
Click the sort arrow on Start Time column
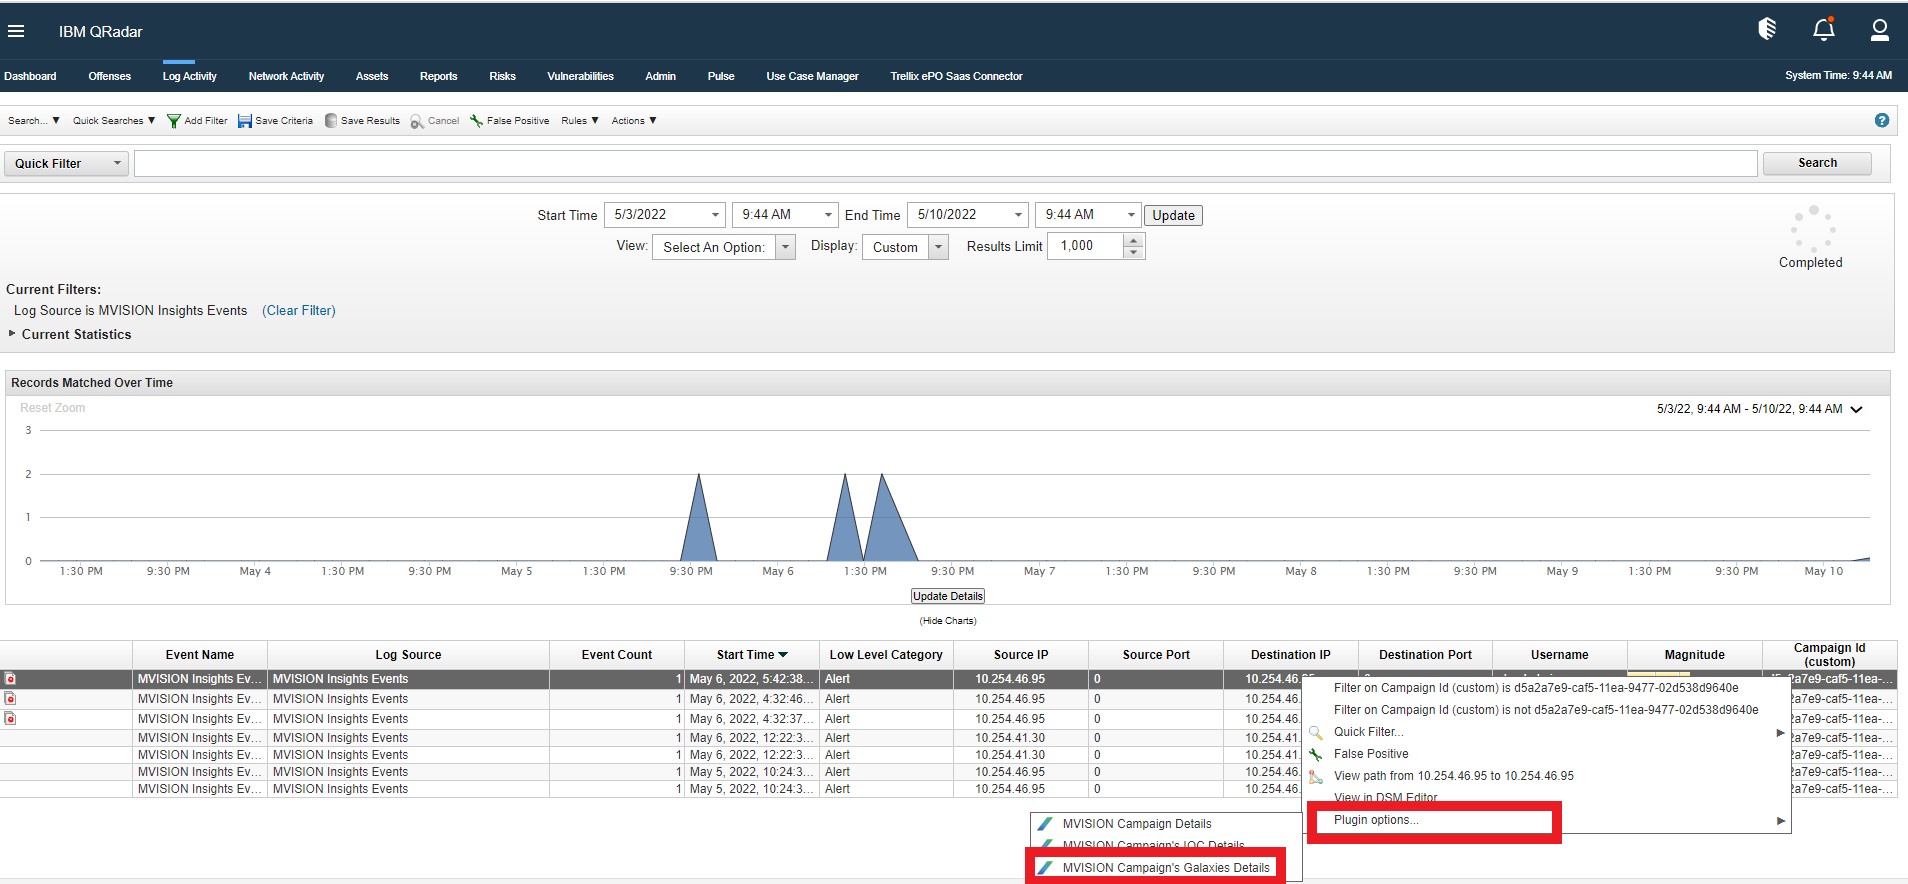coord(783,655)
